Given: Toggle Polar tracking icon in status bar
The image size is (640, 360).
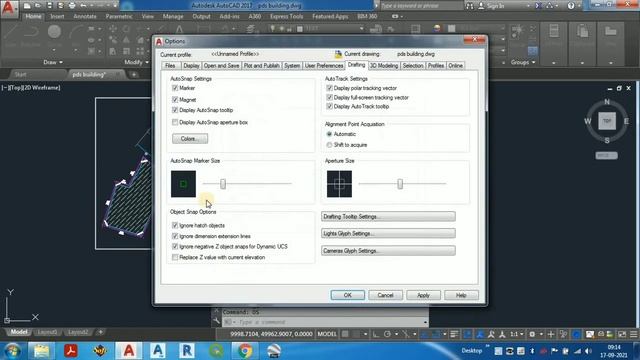Looking at the screenshot, I should [387, 334].
